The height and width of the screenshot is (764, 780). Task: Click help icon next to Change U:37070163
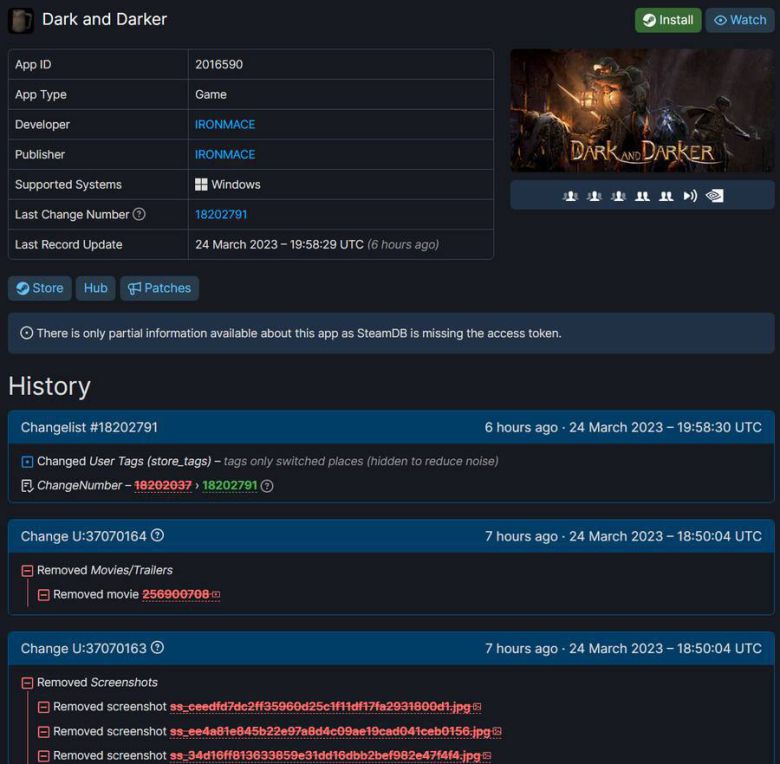coord(157,648)
